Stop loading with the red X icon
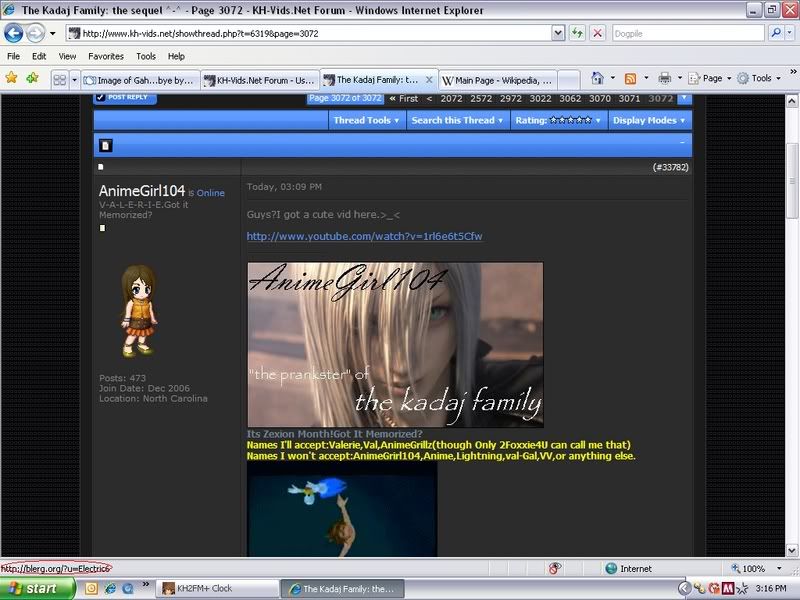 [597, 34]
